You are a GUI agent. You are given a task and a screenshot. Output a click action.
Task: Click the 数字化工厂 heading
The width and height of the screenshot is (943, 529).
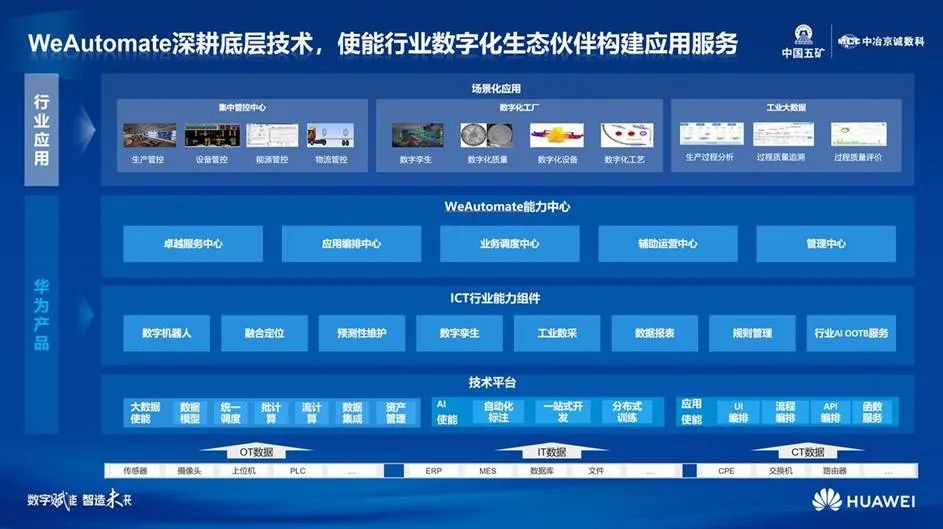click(519, 108)
